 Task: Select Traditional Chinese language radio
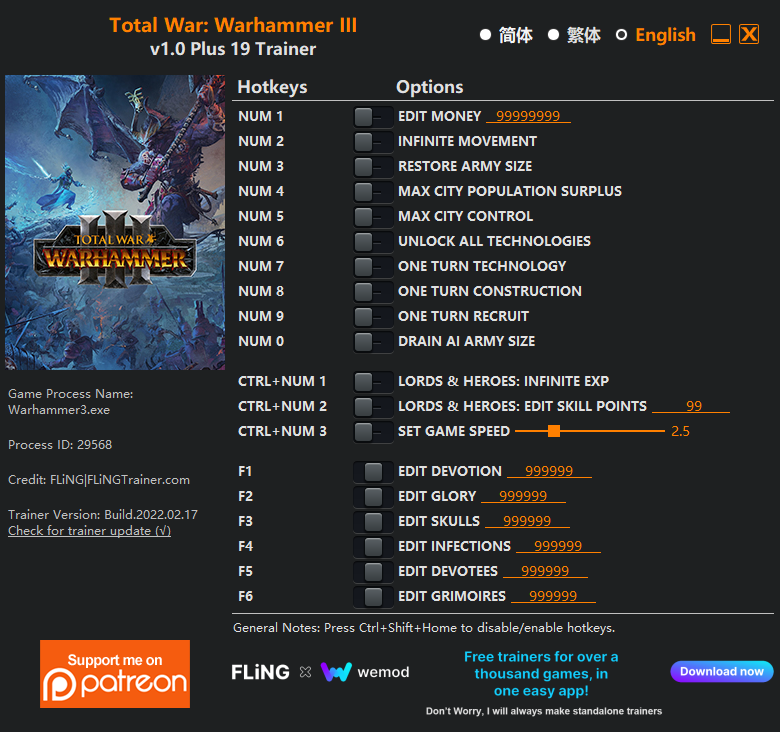click(553, 35)
